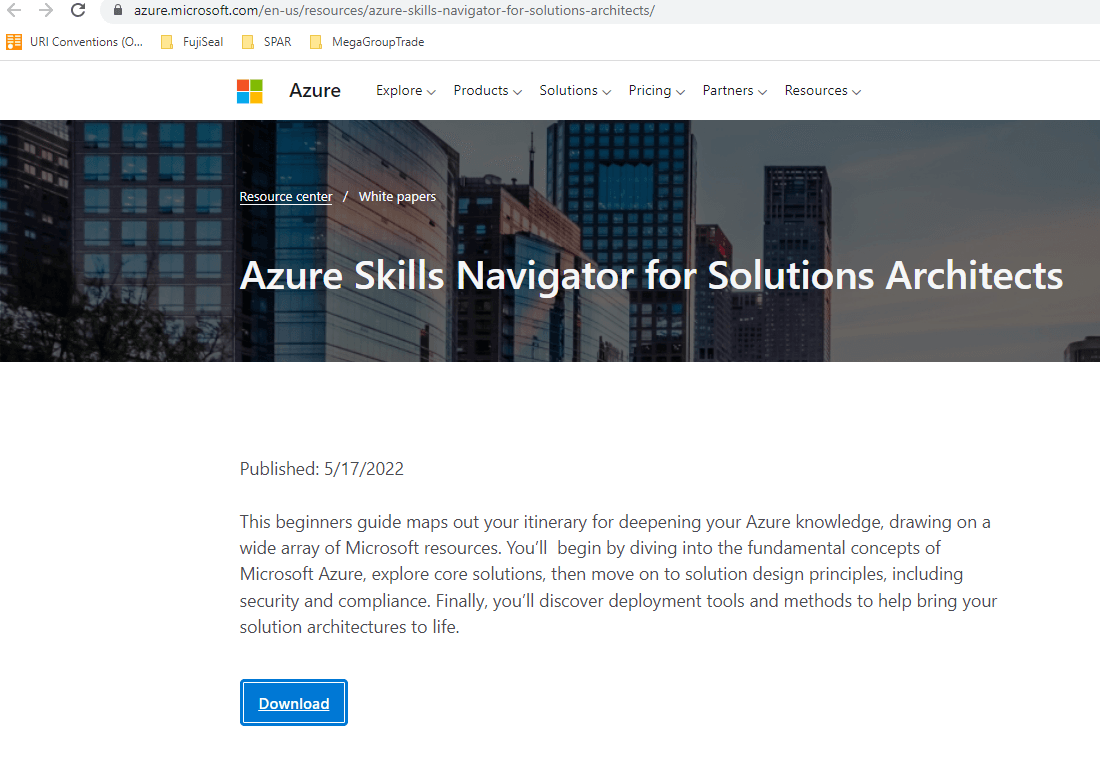This screenshot has width=1109, height=773.
Task: Expand the Products menu
Action: pyautogui.click(x=487, y=91)
